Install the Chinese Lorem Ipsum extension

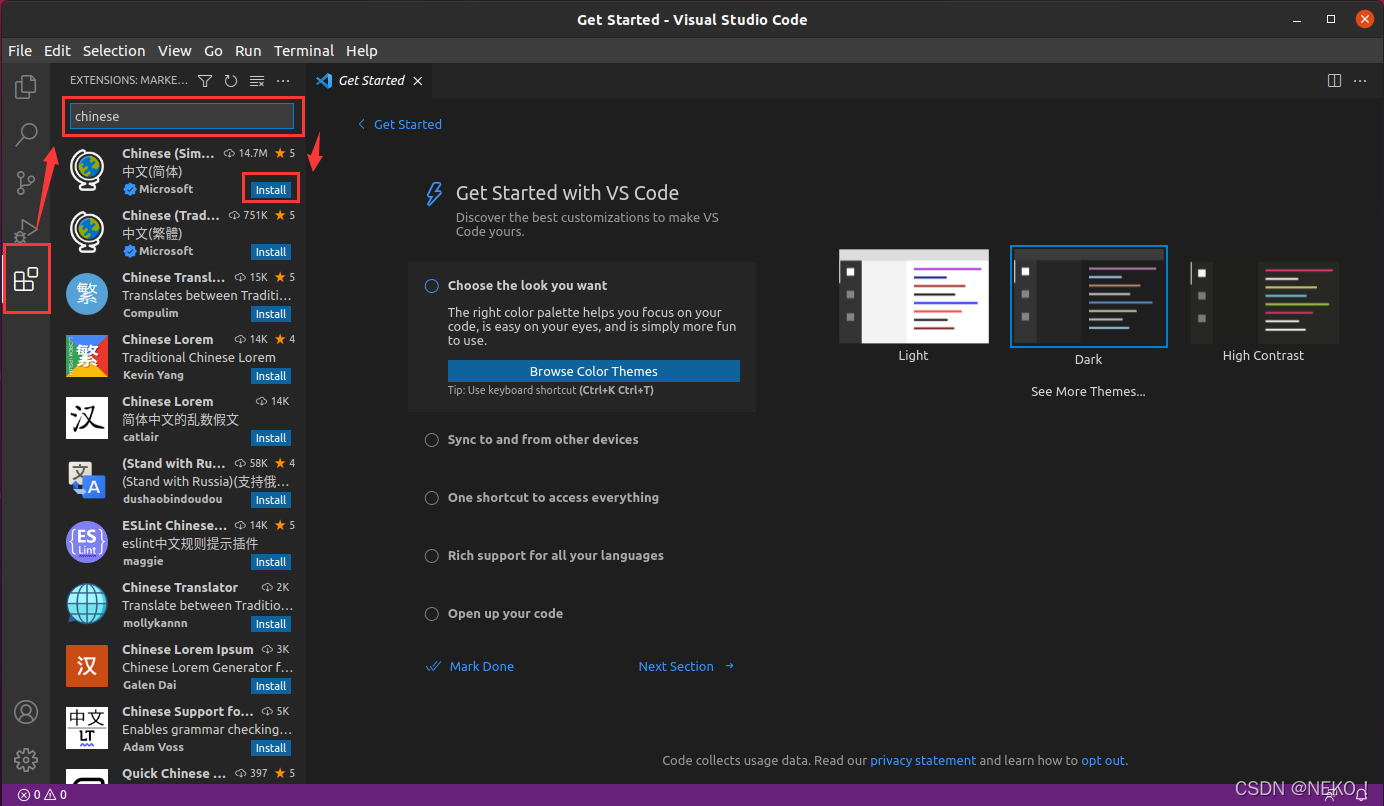tap(271, 686)
